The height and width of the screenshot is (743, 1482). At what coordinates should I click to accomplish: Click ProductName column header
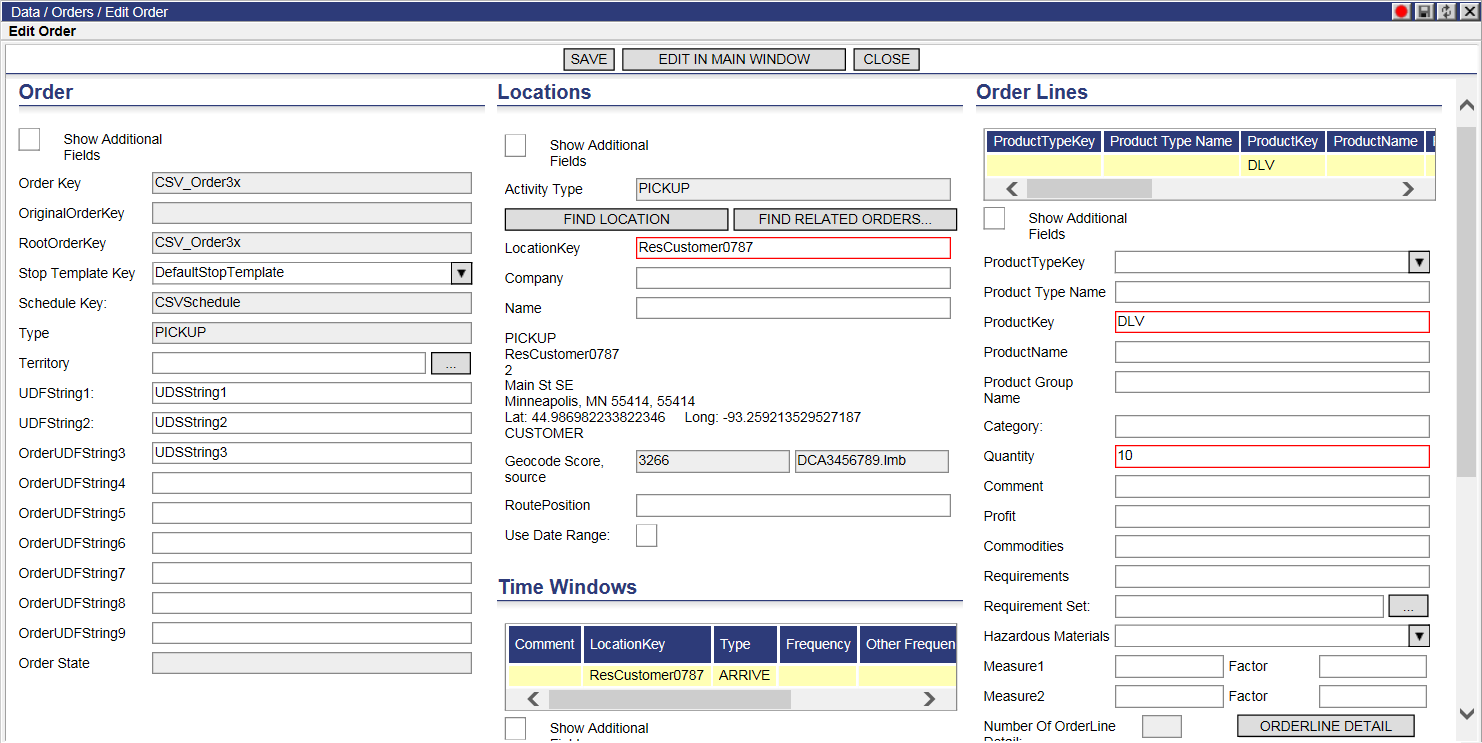tap(1376, 142)
